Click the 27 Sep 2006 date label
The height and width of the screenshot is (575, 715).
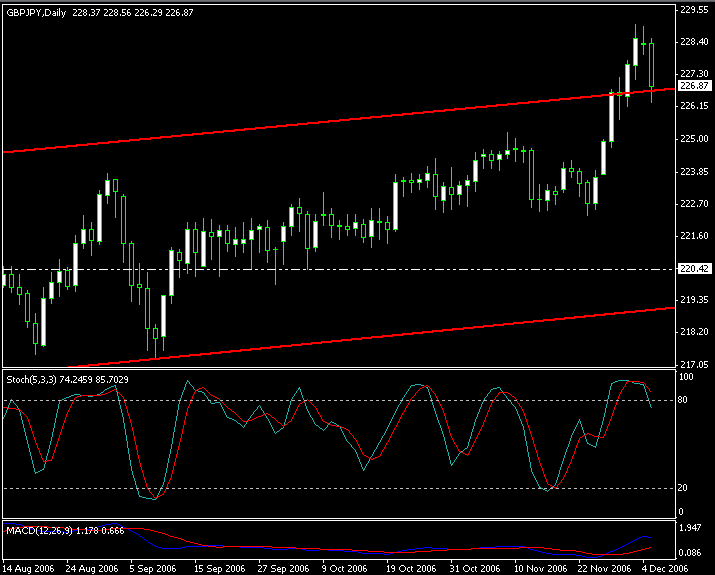[284, 569]
